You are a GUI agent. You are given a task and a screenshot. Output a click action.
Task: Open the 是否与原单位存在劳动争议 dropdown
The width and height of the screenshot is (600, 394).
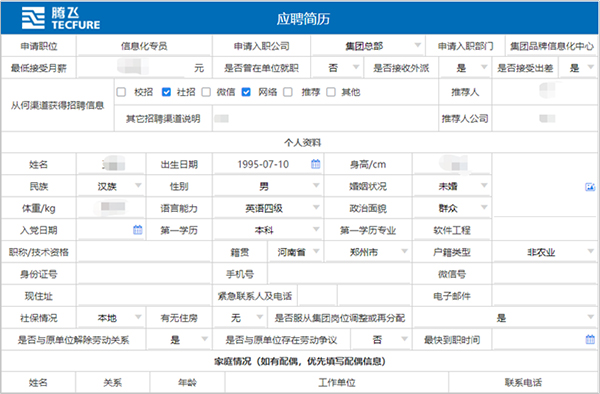[x=381, y=340]
